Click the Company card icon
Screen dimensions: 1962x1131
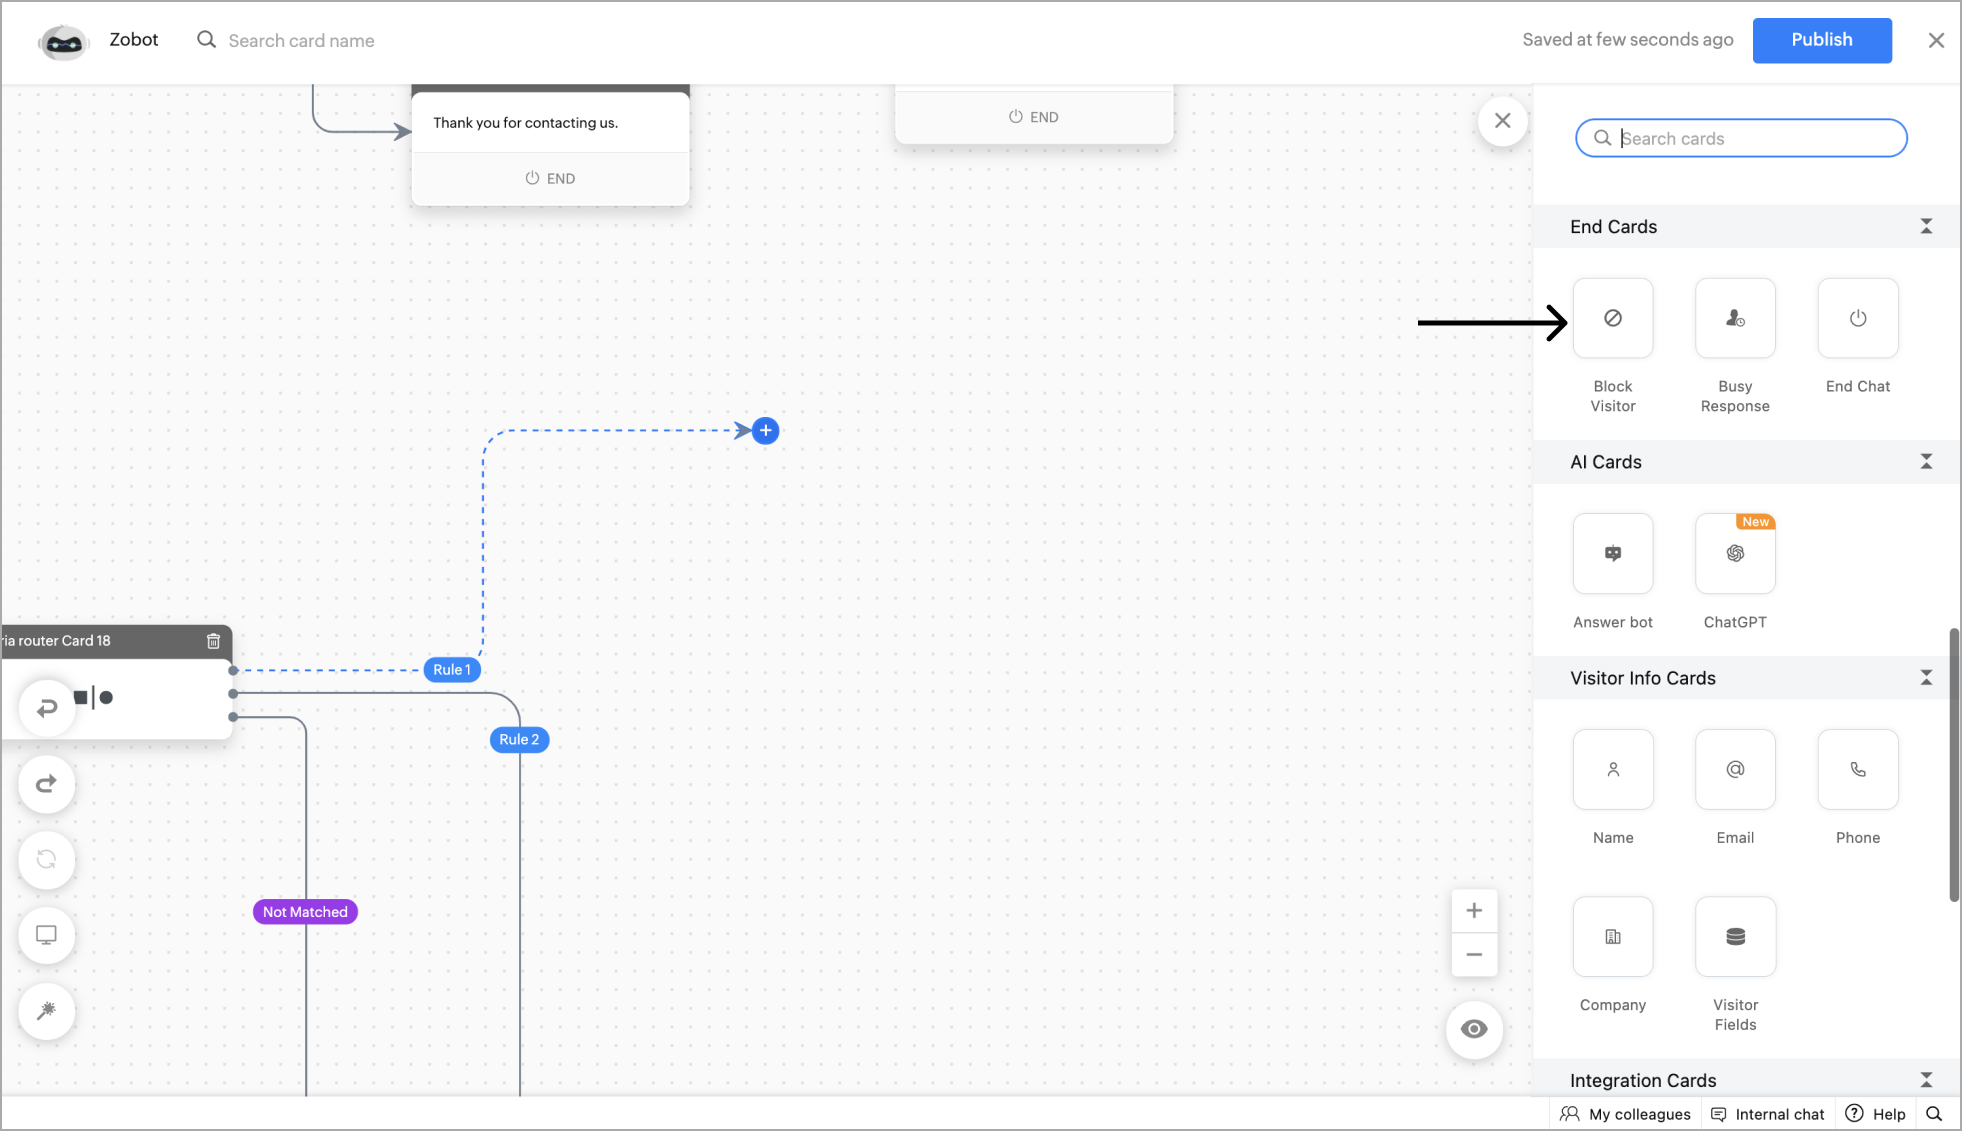(x=1612, y=936)
